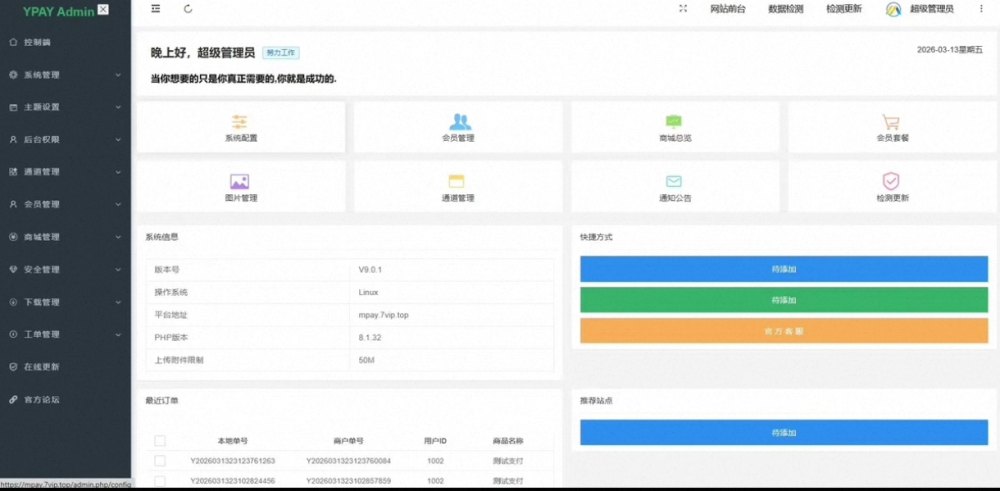Click merchant order number Y2026031323102857859
The width and height of the screenshot is (1000, 491).
[x=348, y=481]
